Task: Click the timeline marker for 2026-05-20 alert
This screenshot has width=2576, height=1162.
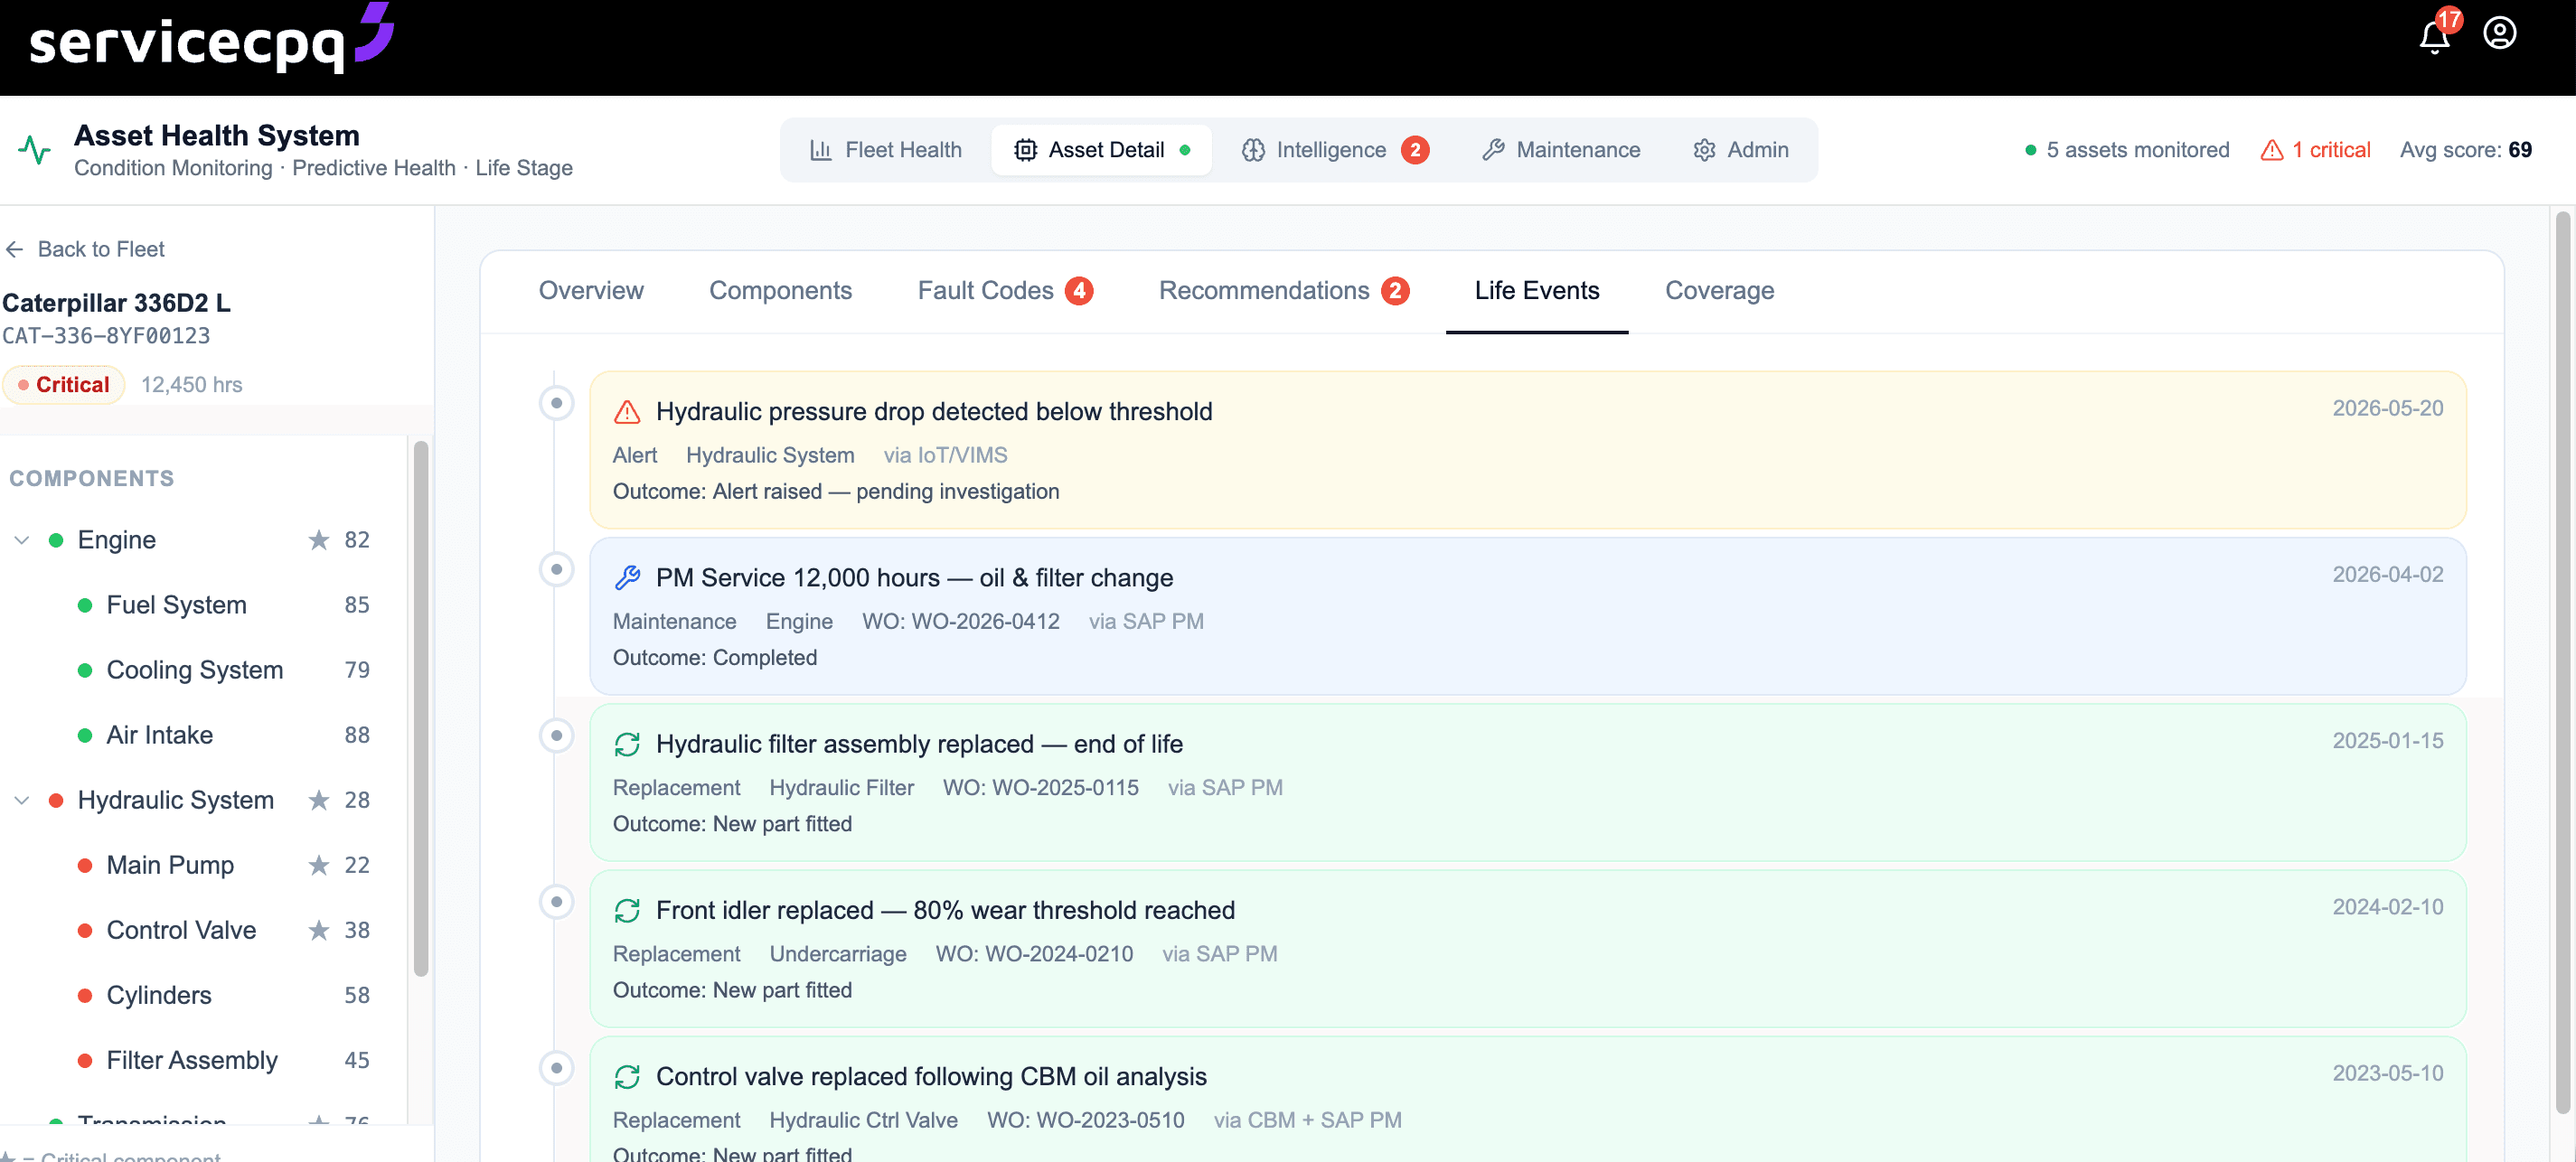Action: pos(556,403)
